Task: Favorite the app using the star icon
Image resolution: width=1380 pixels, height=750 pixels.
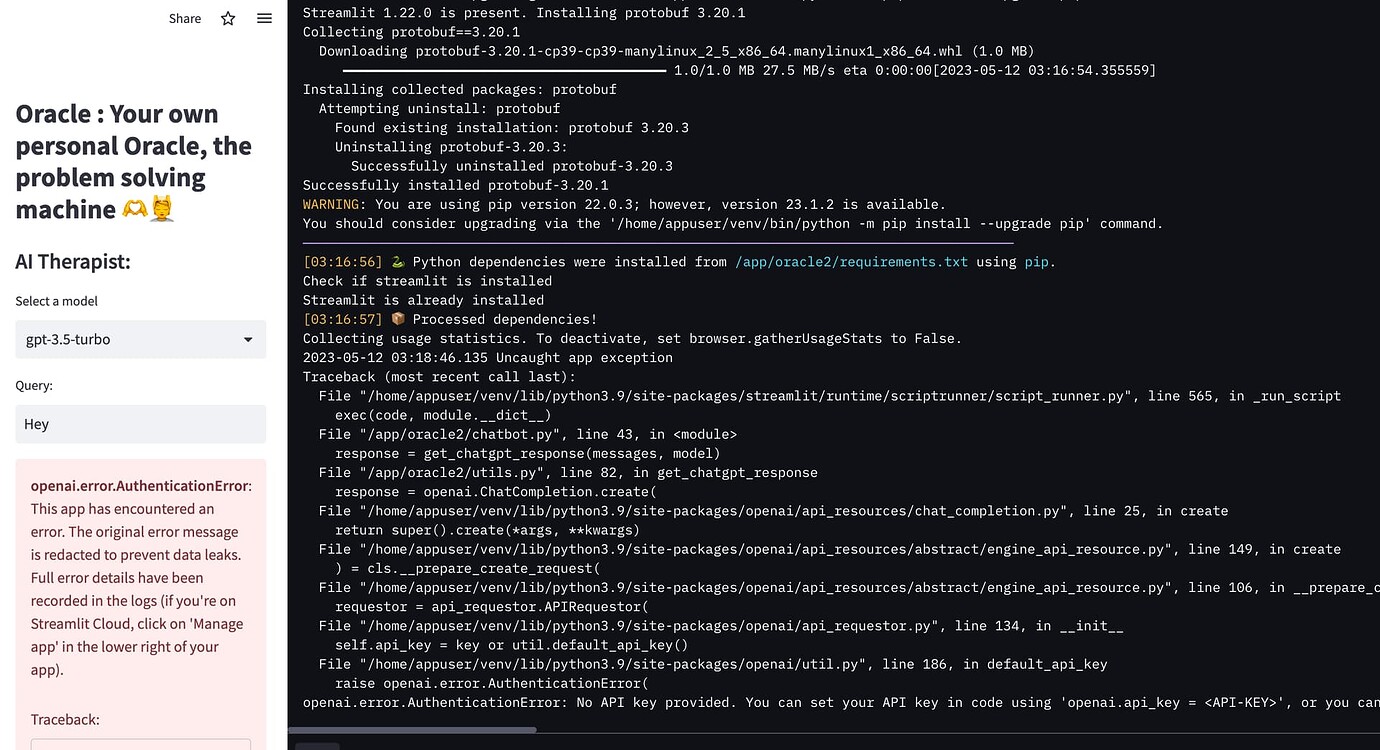Action: click(x=227, y=18)
